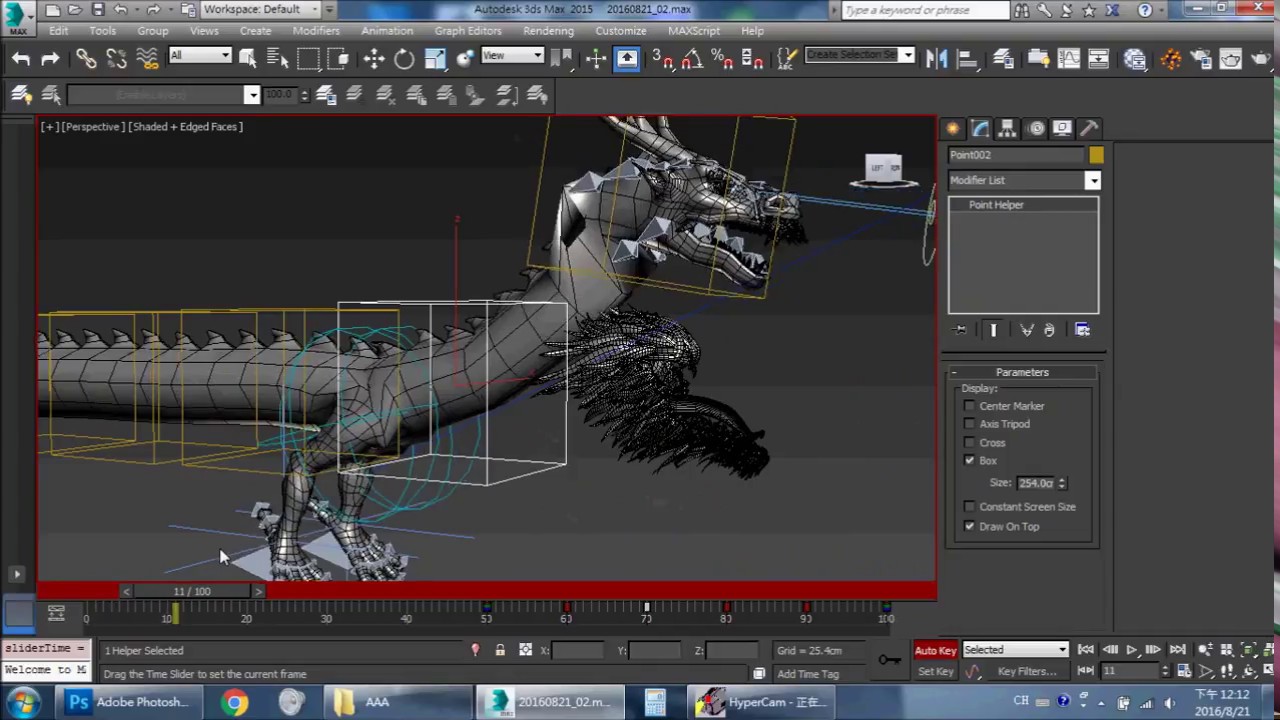Viewport: 1280px width, 720px height.
Task: Switch to the Modify panel tab
Action: click(980, 128)
